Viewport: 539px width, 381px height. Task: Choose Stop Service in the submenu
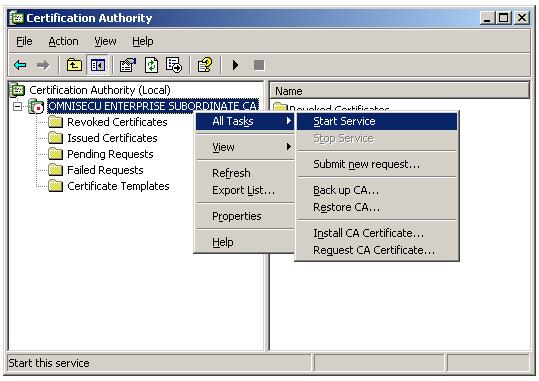coord(377,138)
